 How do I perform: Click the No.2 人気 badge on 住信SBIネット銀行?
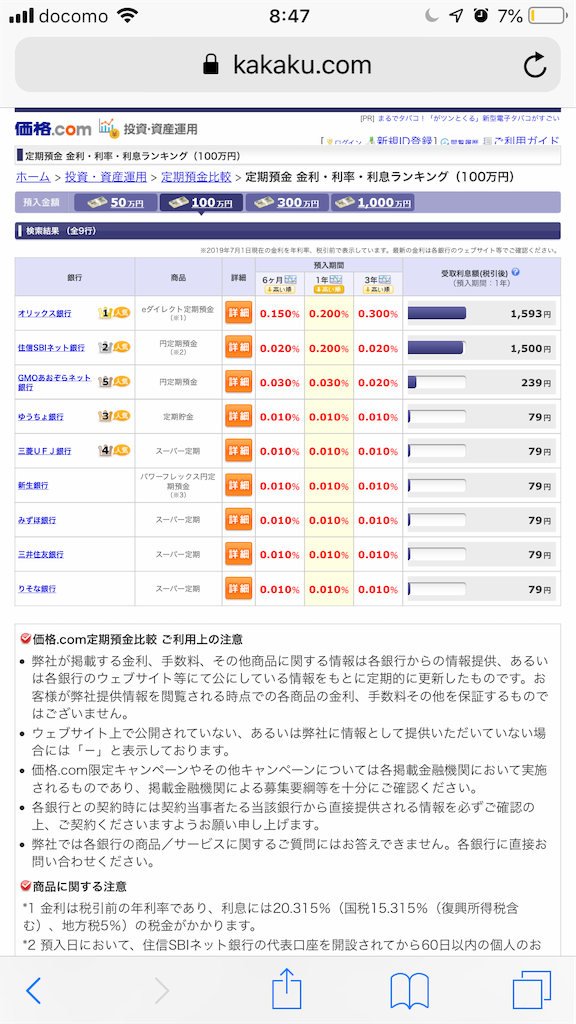pyautogui.click(x=114, y=347)
